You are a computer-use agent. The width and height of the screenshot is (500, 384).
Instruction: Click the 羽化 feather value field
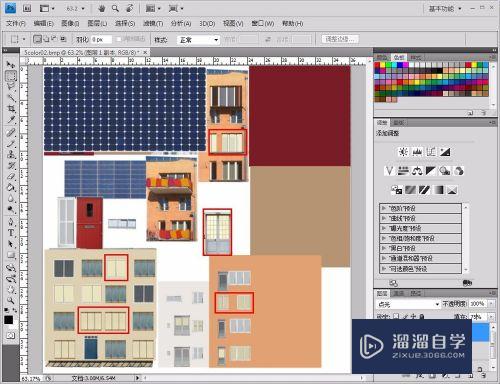(x=101, y=40)
